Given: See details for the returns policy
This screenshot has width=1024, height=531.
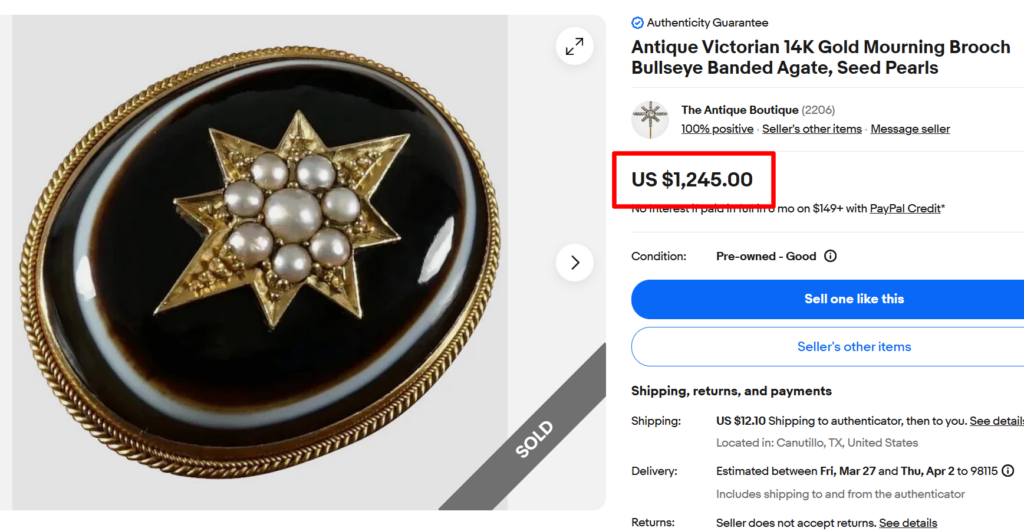Looking at the screenshot, I should click(907, 523).
